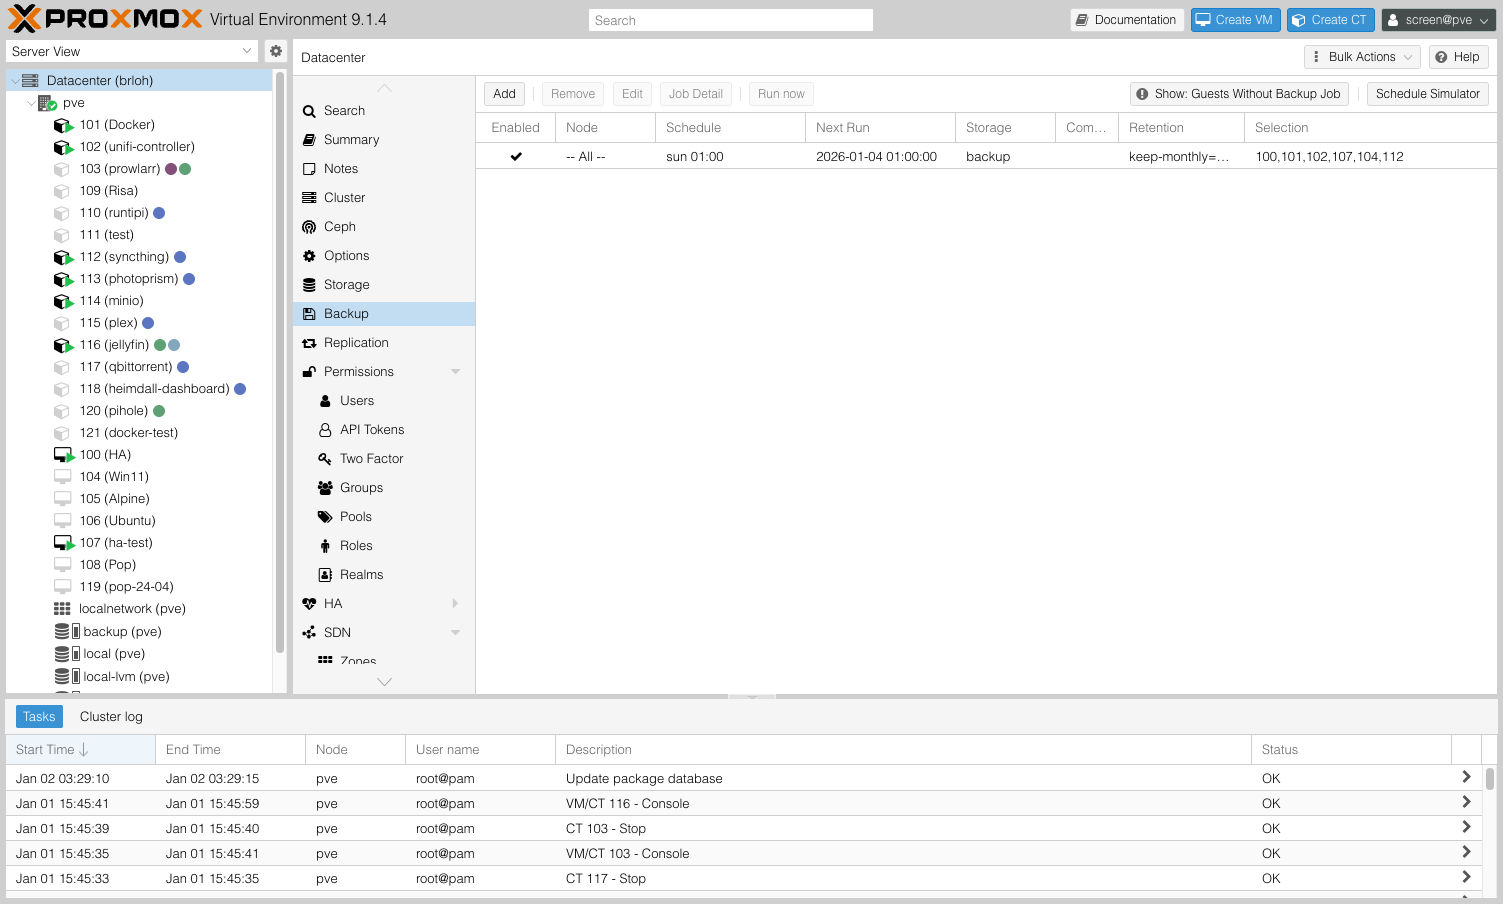Switch to the Cluster log tab

[110, 716]
